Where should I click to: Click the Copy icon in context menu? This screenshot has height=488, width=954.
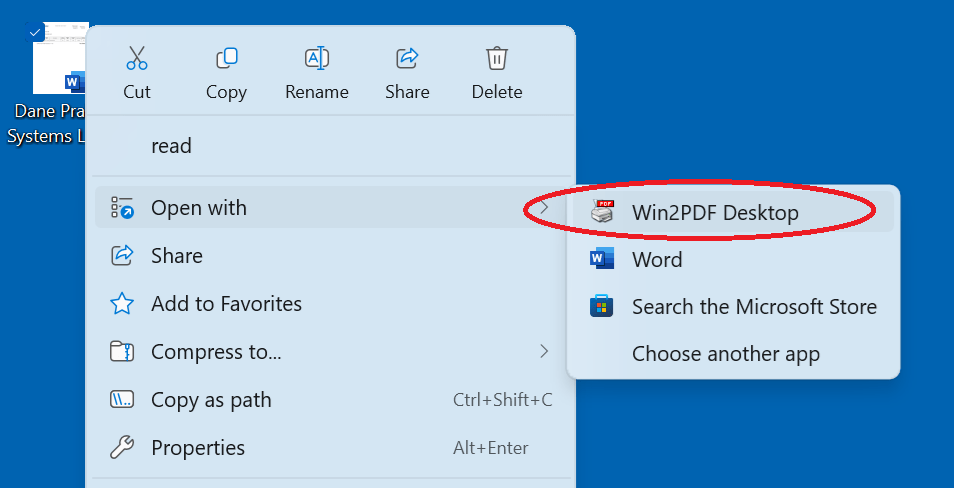click(226, 59)
